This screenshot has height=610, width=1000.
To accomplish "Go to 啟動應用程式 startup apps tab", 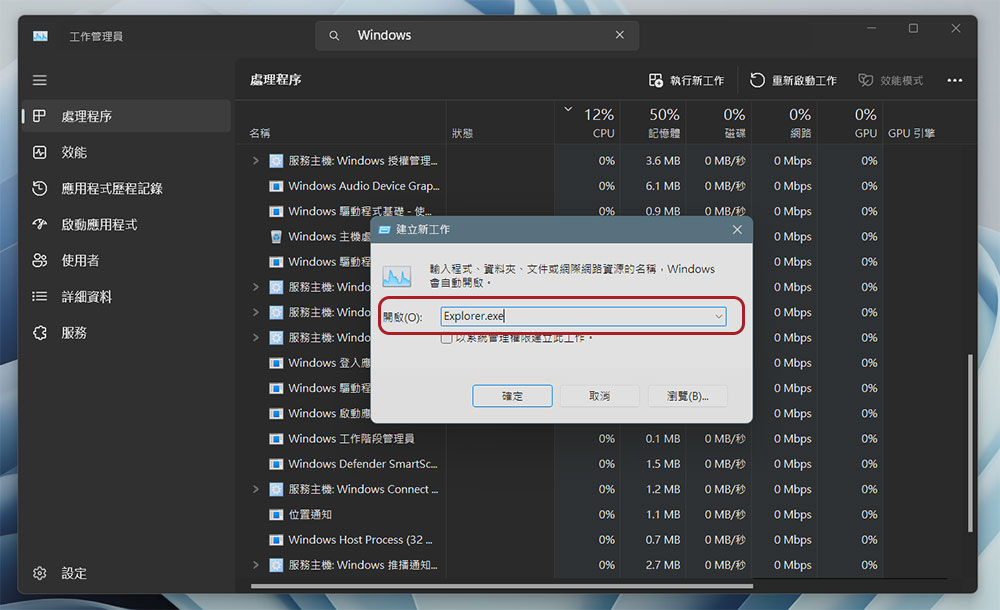I will click(x=126, y=225).
